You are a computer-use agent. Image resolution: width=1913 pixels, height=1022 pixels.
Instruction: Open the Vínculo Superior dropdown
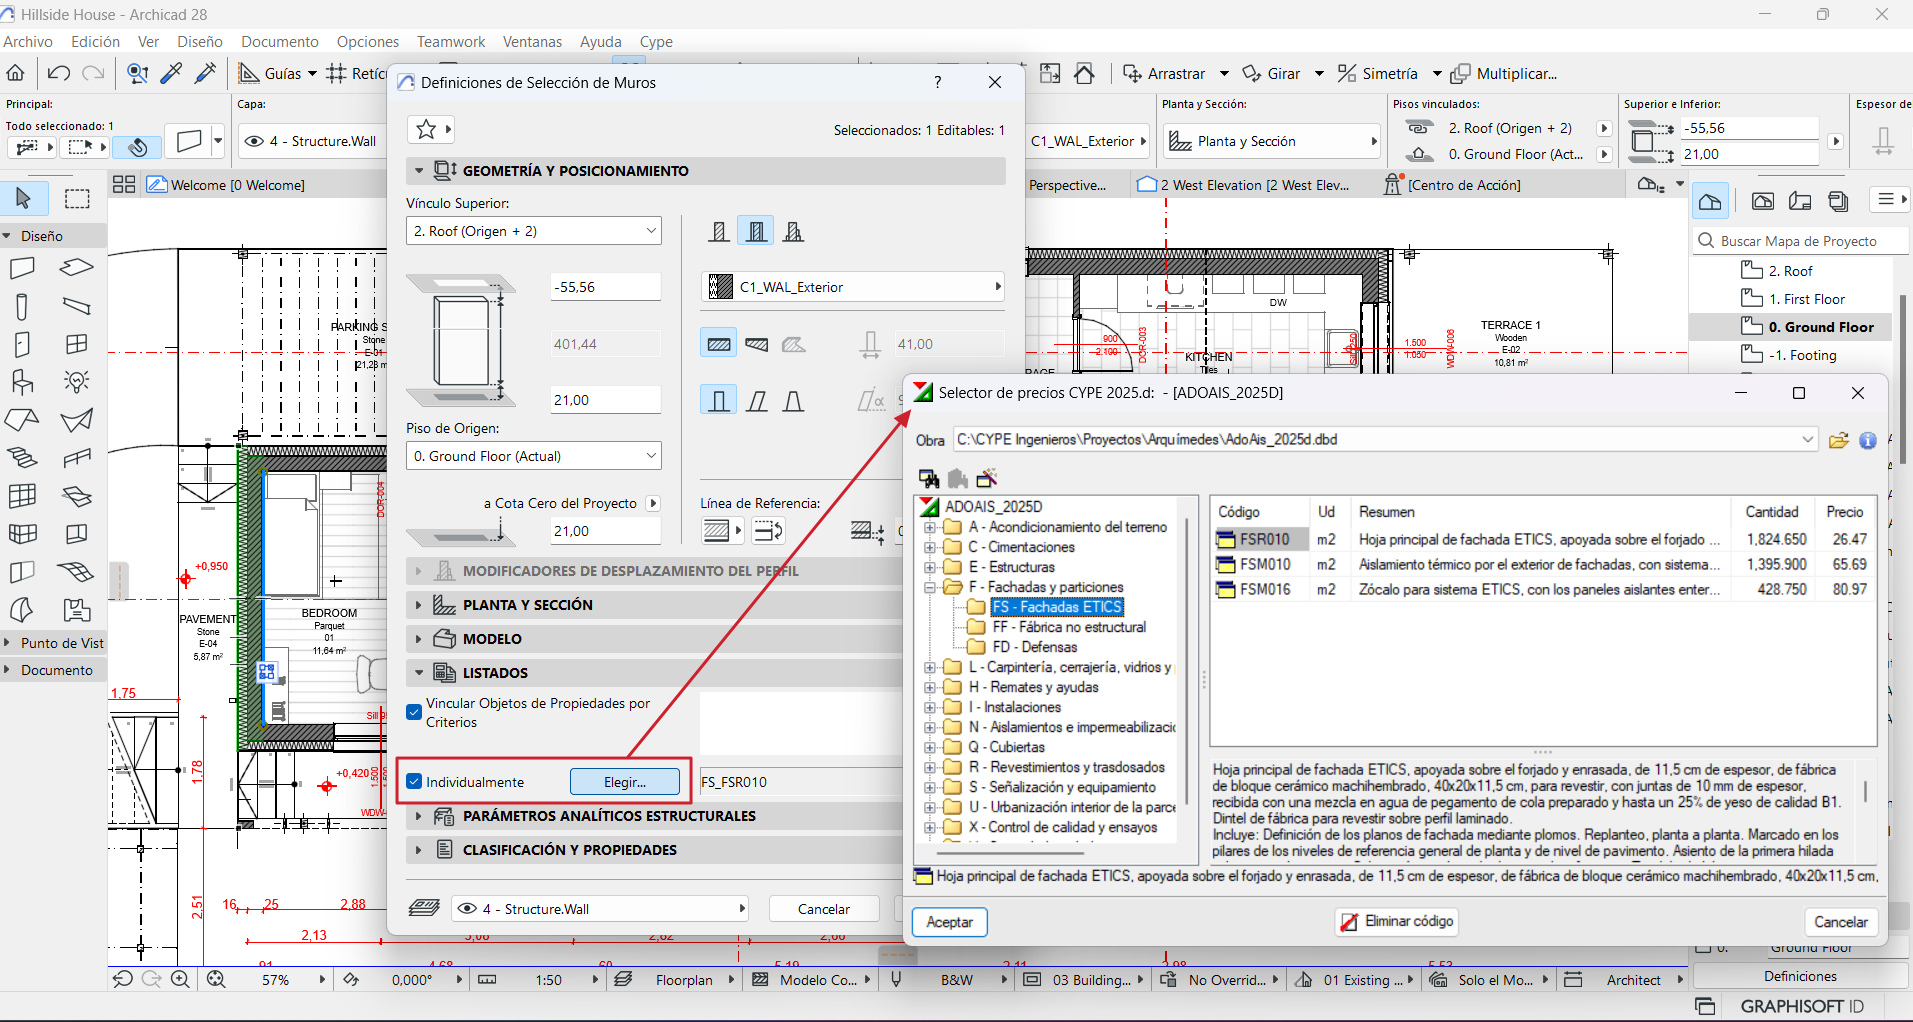(x=534, y=231)
